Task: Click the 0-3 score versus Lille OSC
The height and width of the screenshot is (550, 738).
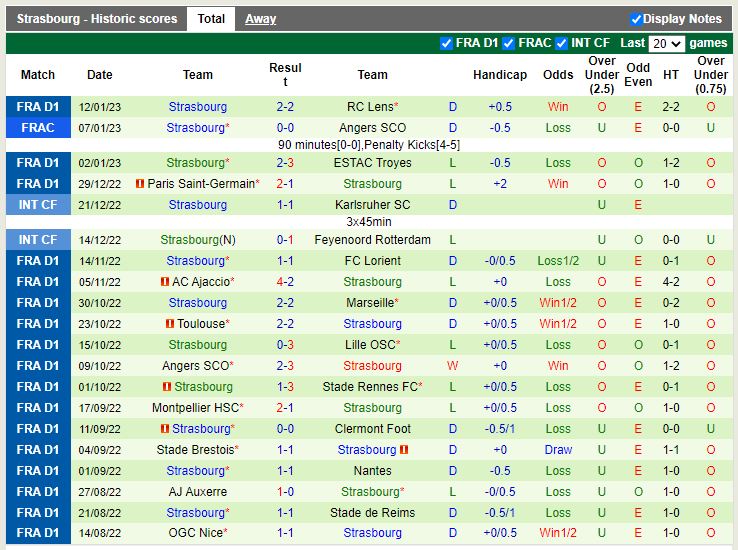Action: tap(285, 345)
